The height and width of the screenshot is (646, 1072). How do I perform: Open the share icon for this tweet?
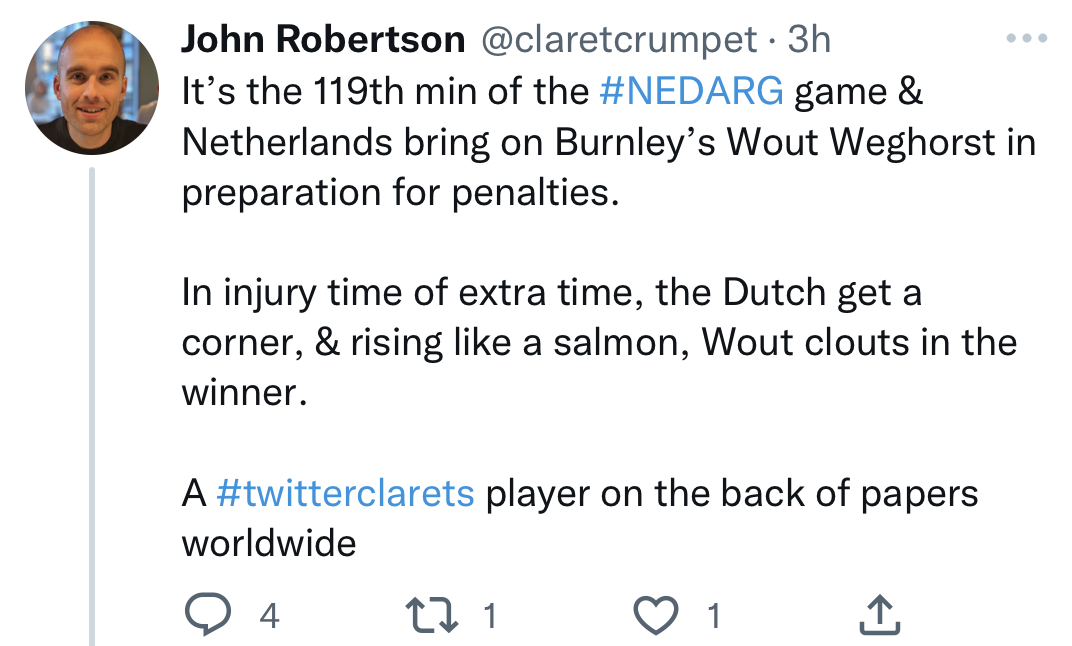[880, 616]
